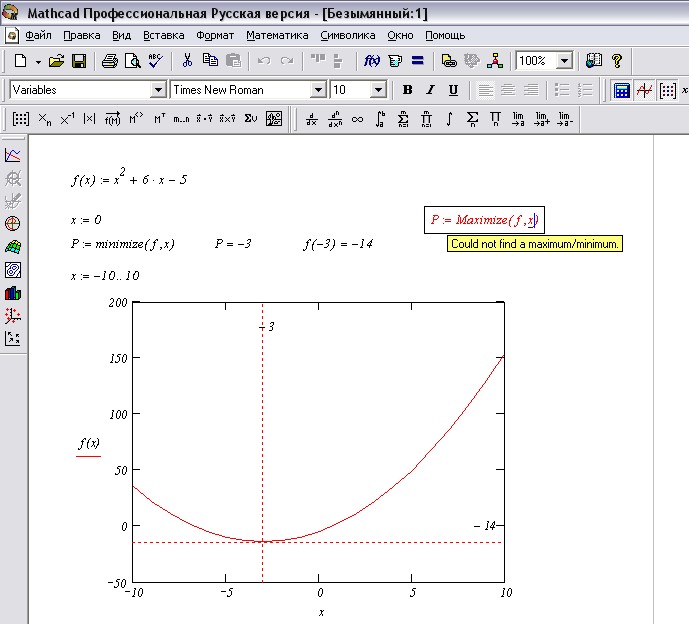Insert a vector field plot
Image resolution: width=689 pixels, height=624 pixels.
click(x=13, y=338)
